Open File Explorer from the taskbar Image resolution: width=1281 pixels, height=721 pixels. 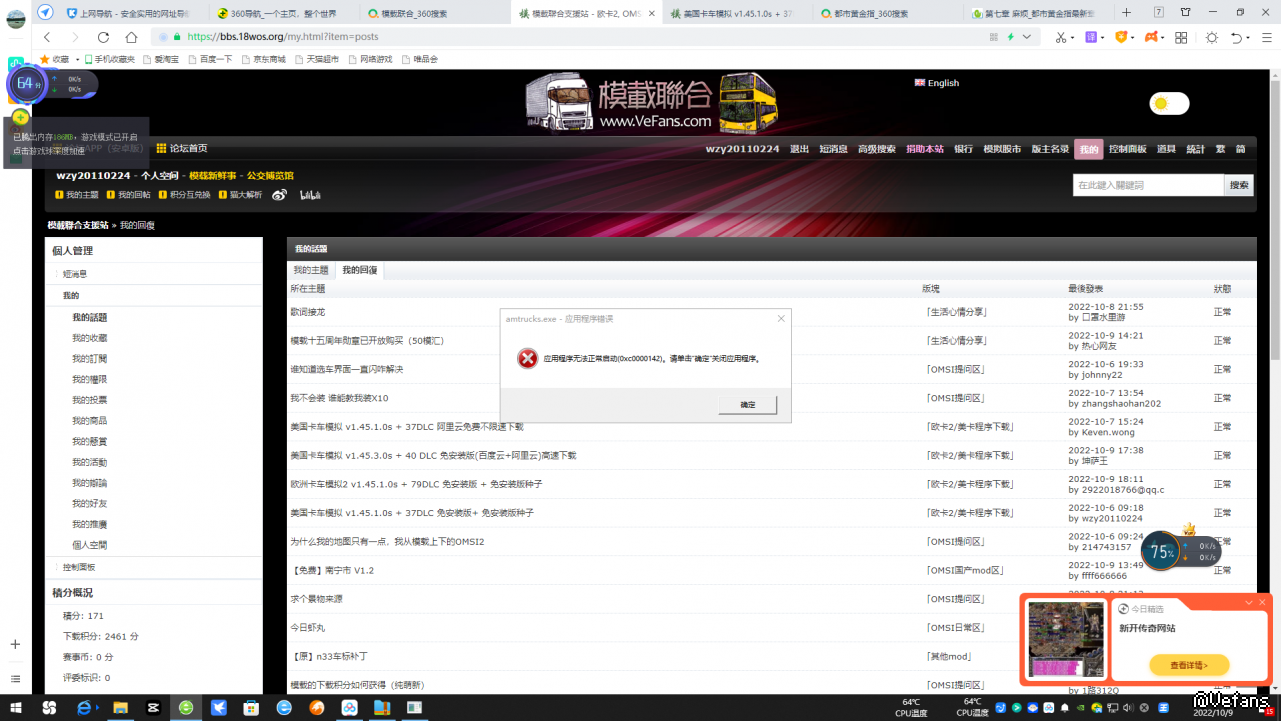[120, 708]
